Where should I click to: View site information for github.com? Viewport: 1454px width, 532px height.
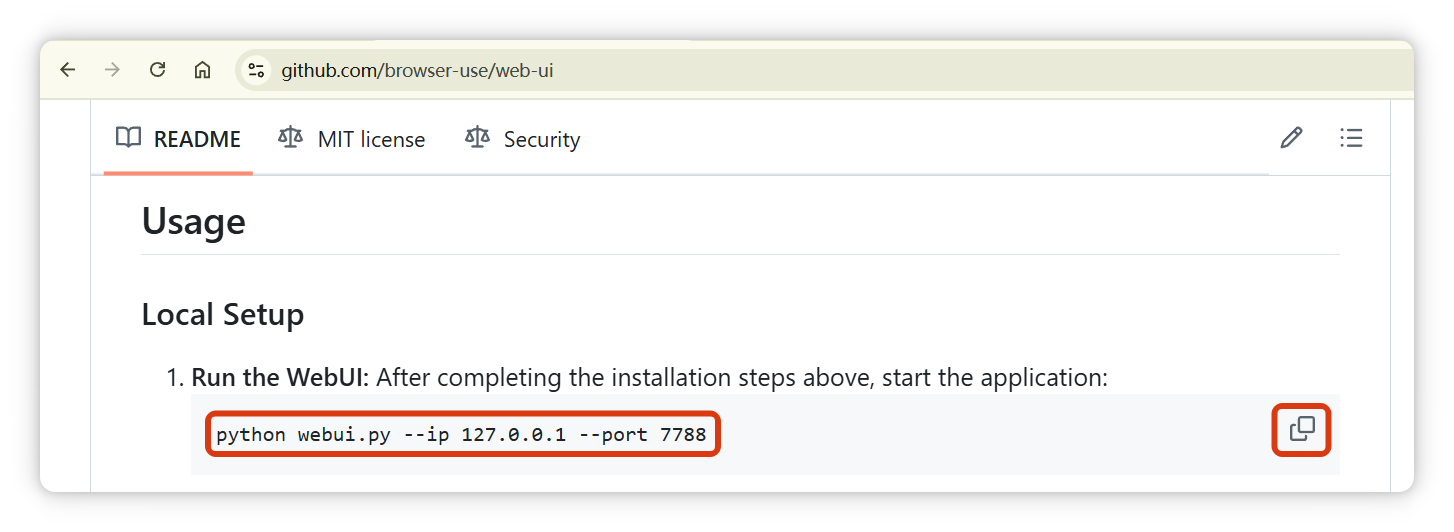click(x=256, y=70)
